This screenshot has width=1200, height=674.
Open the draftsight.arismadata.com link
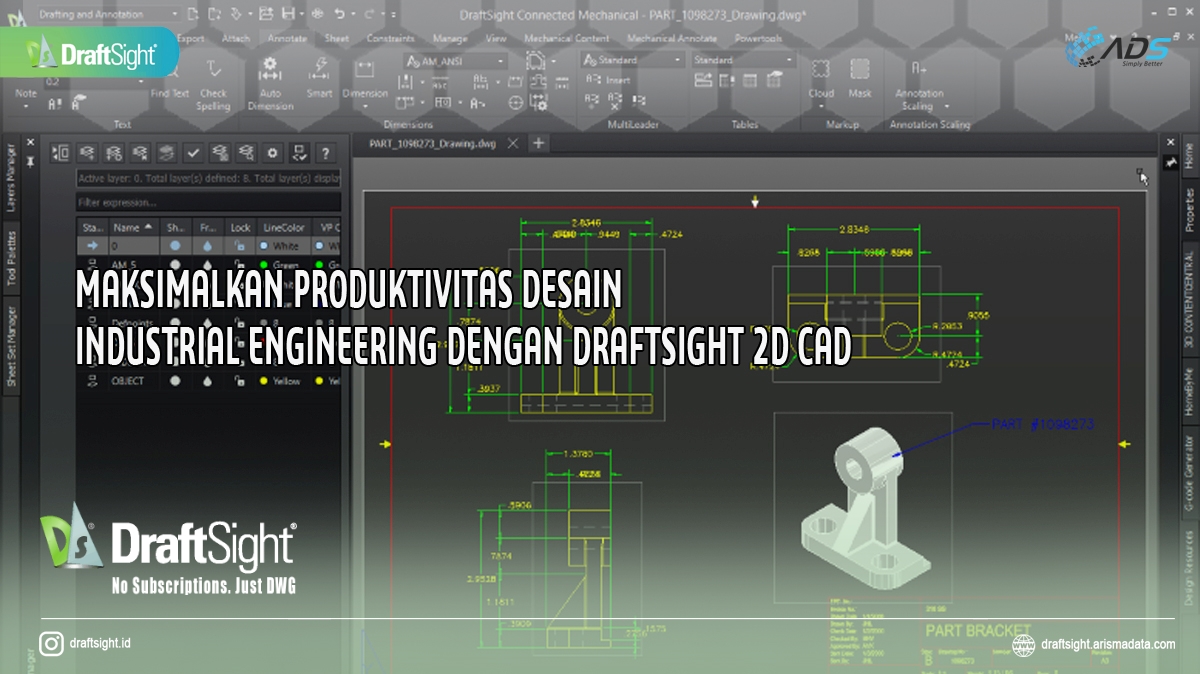point(1108,645)
